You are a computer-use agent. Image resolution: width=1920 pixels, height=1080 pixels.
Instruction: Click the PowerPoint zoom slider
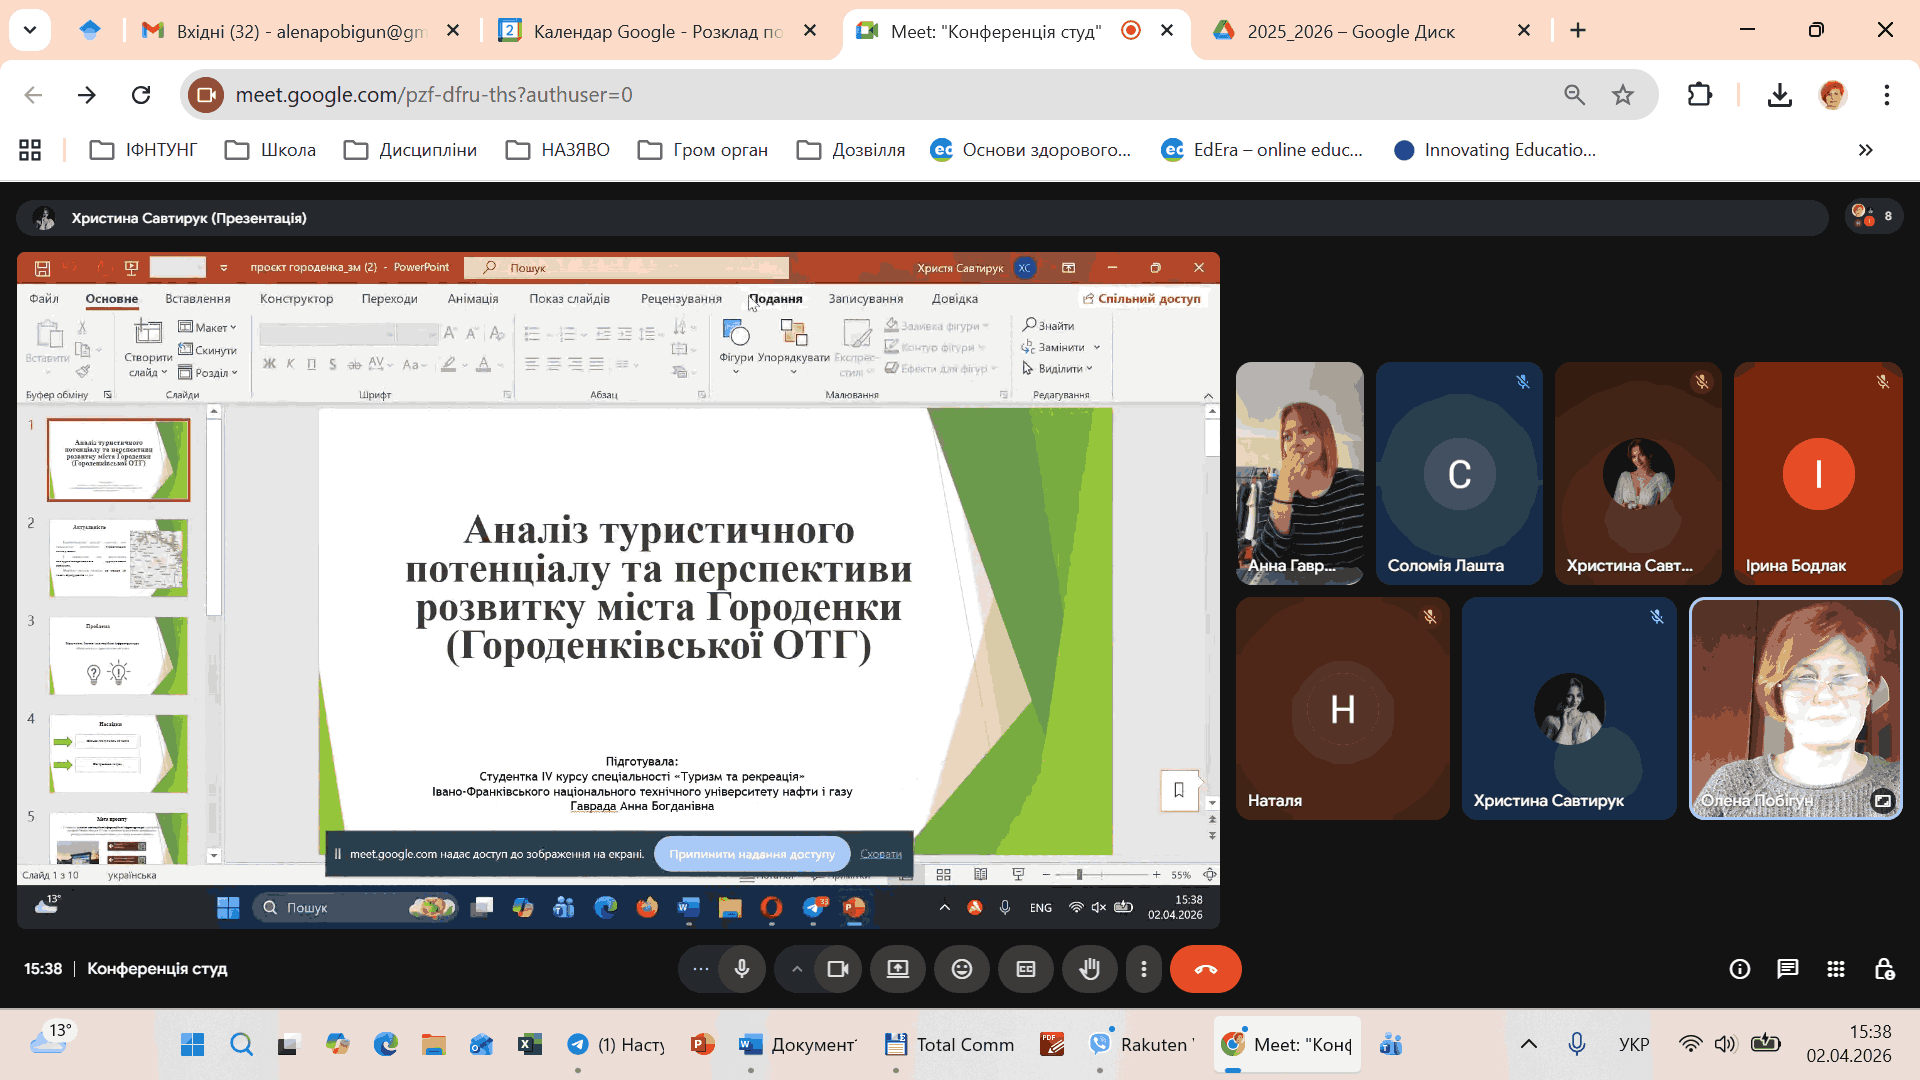click(1079, 875)
